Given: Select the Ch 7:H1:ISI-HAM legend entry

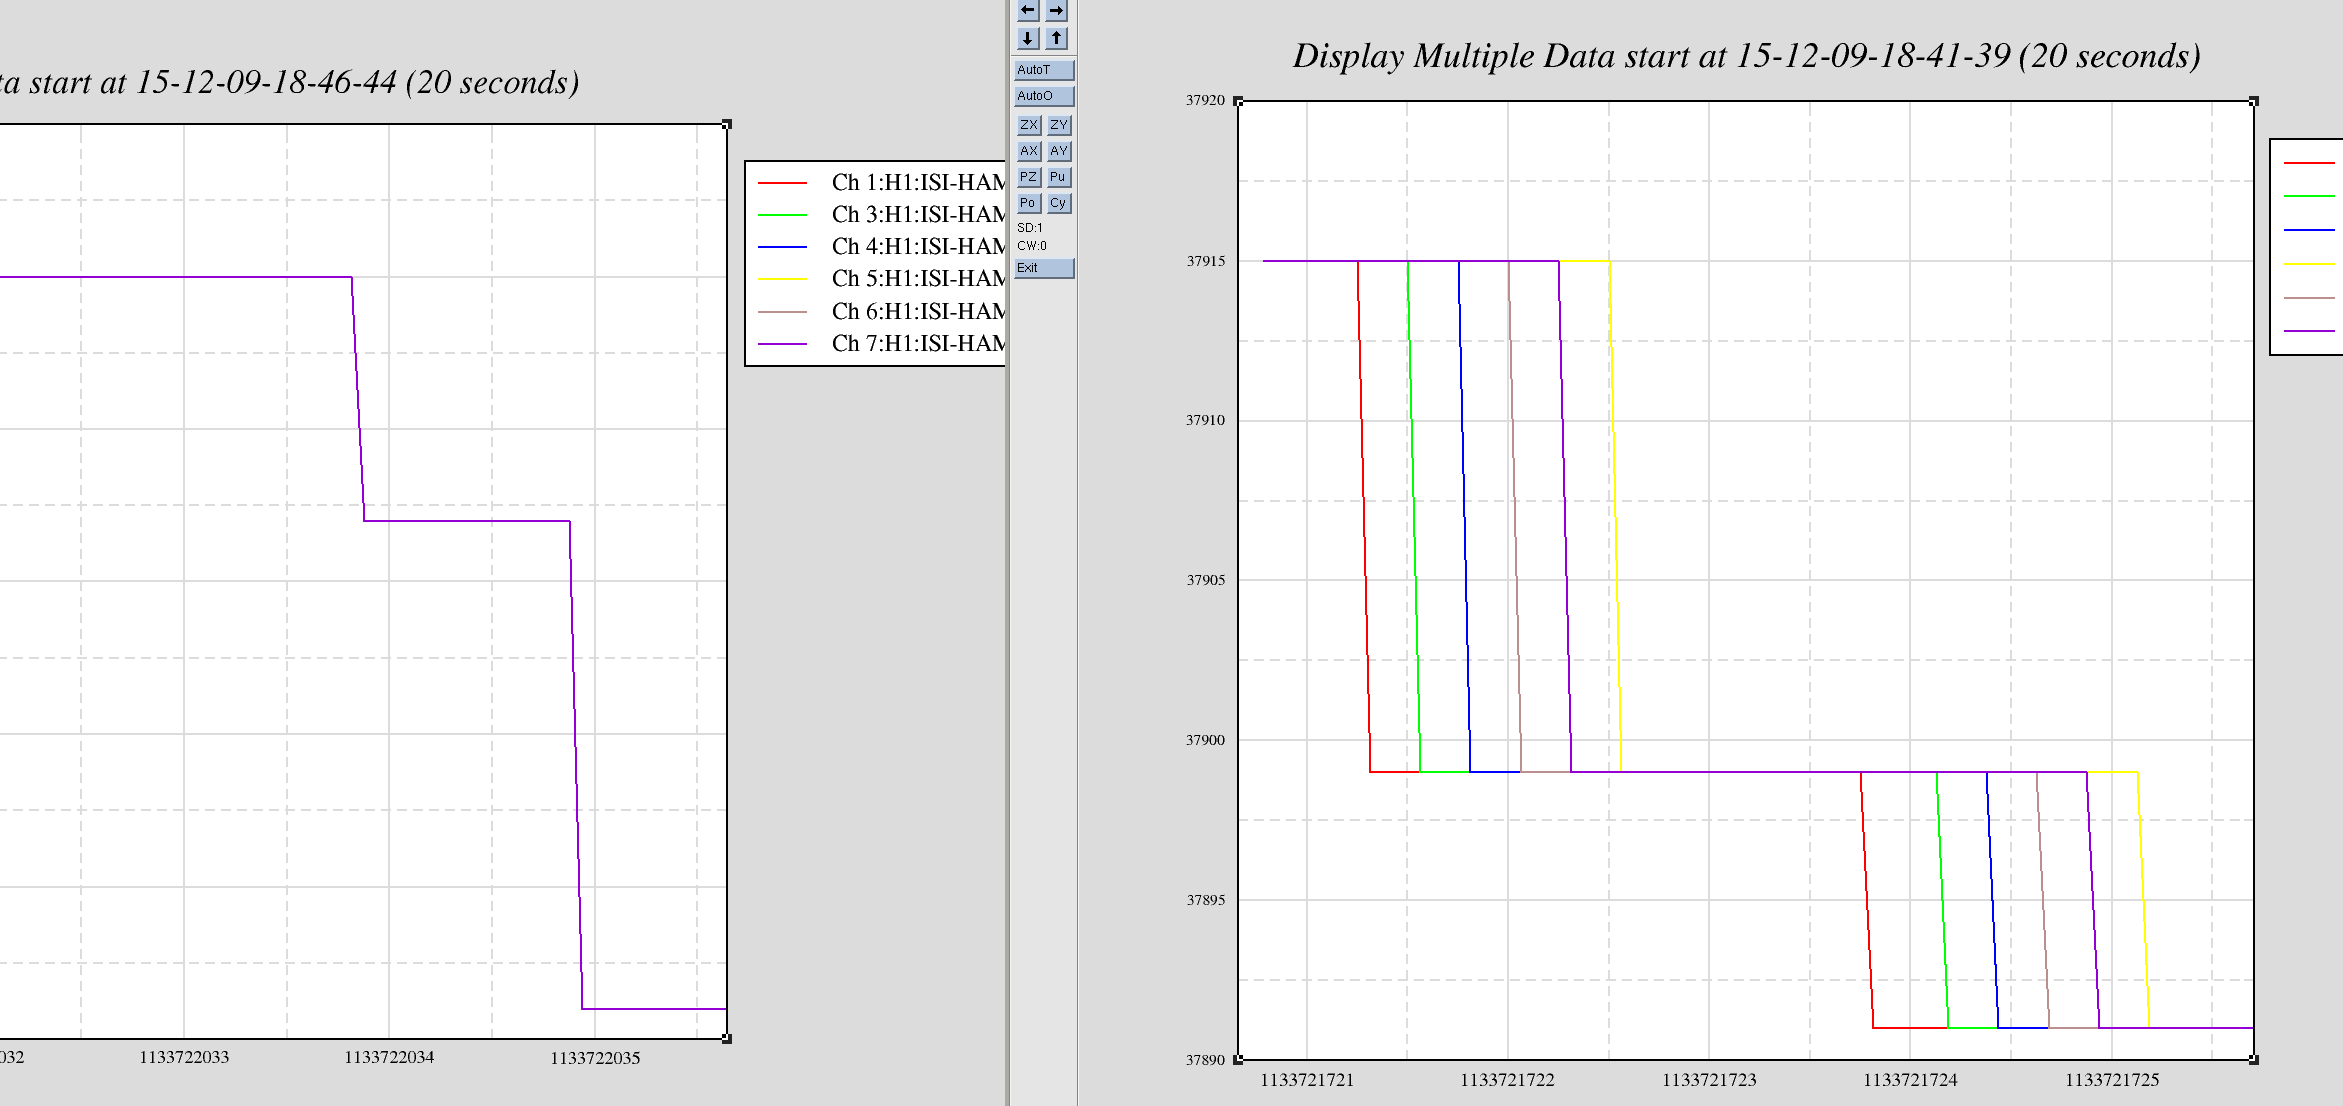Looking at the screenshot, I should tap(881, 343).
